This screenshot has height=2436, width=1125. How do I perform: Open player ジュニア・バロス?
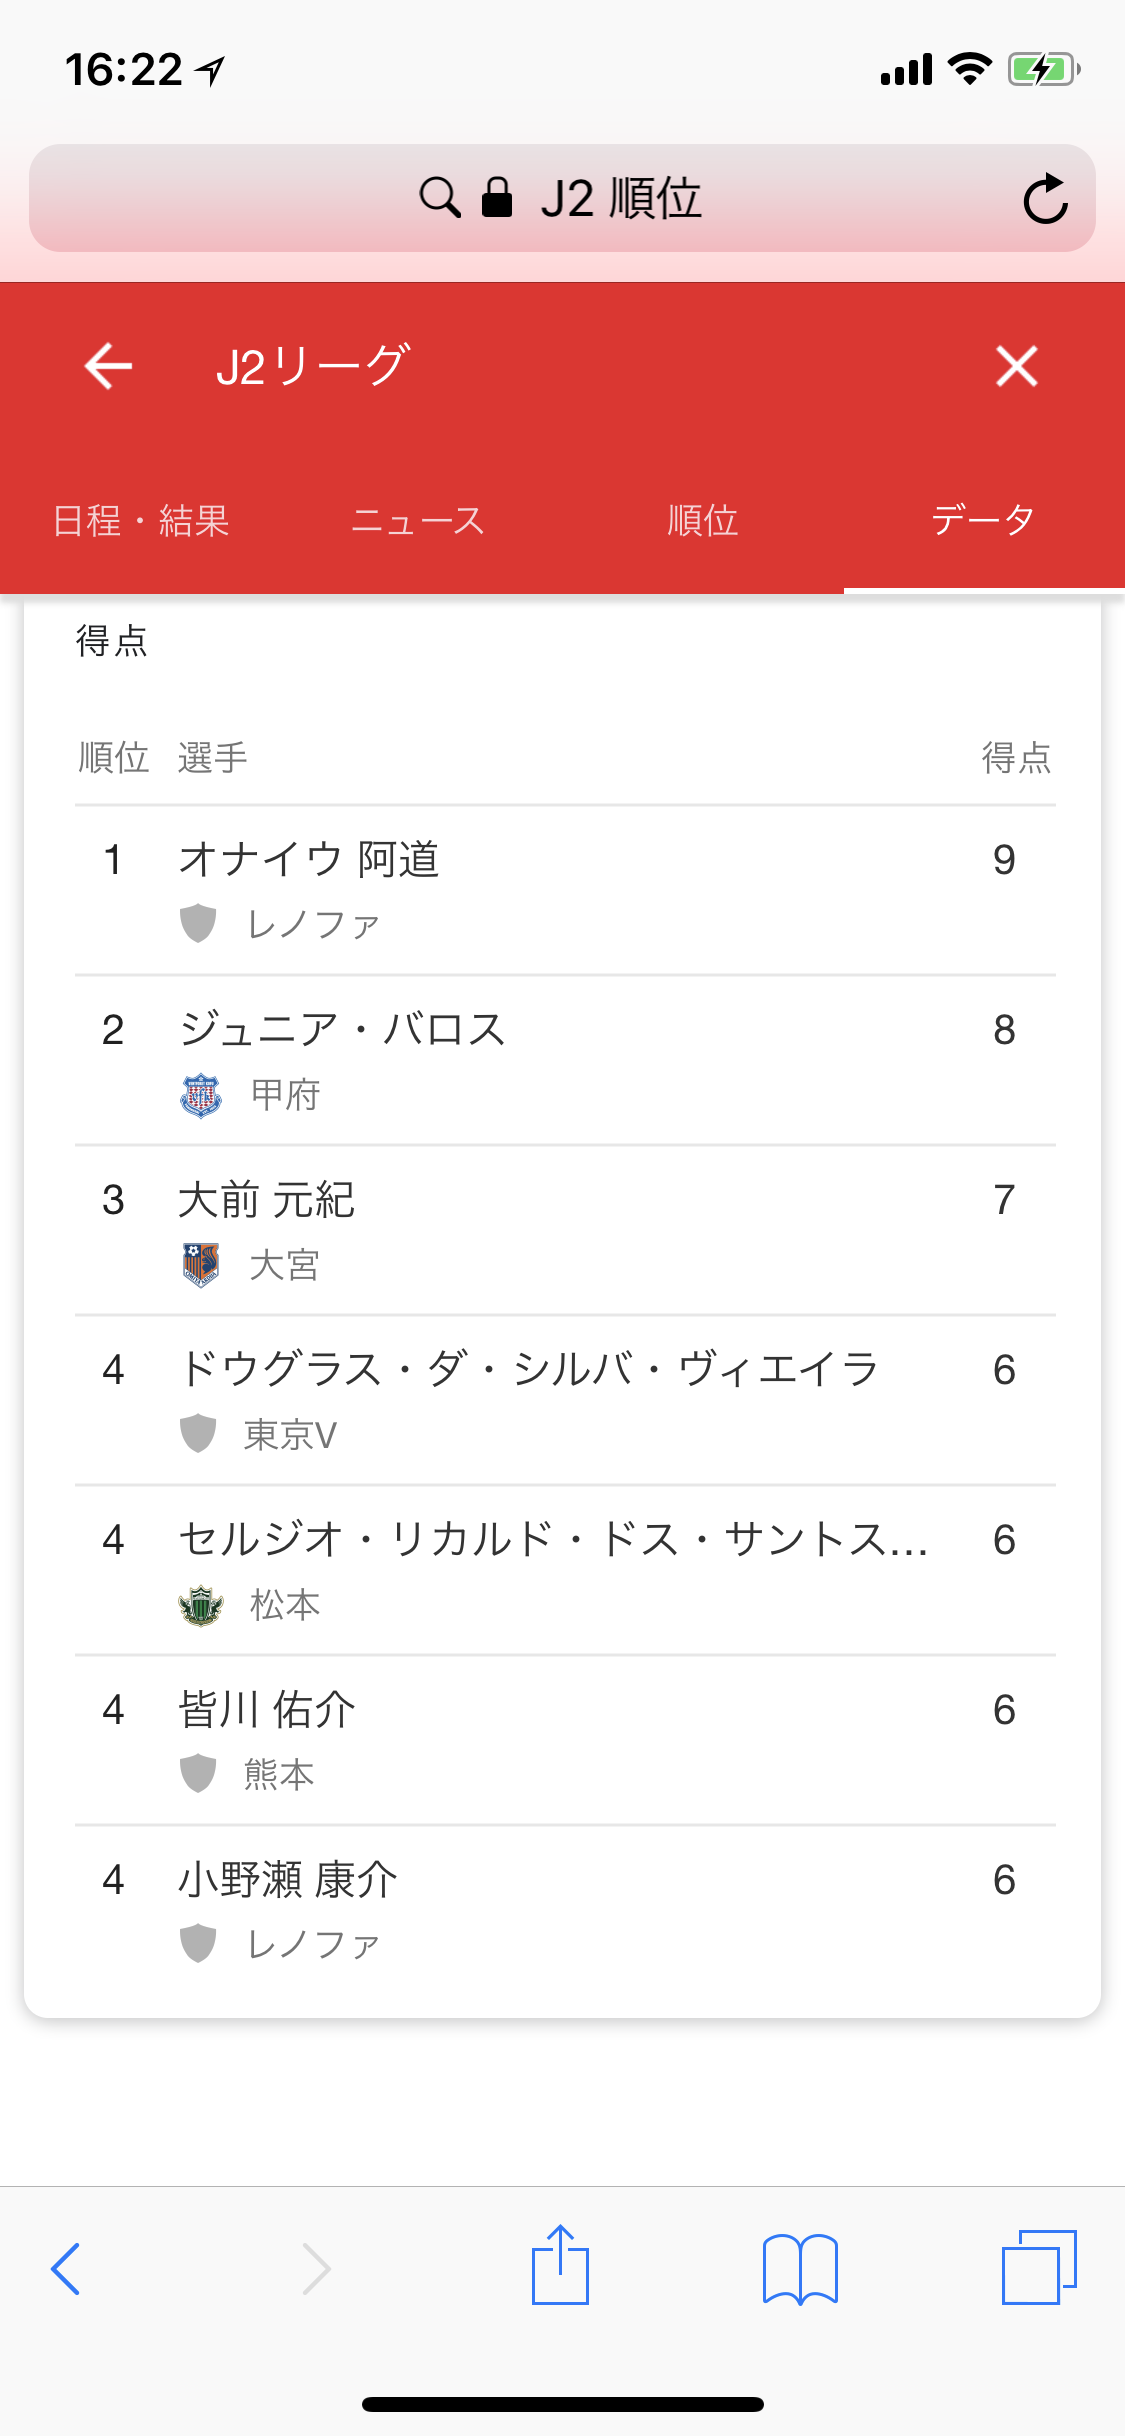coord(342,1030)
